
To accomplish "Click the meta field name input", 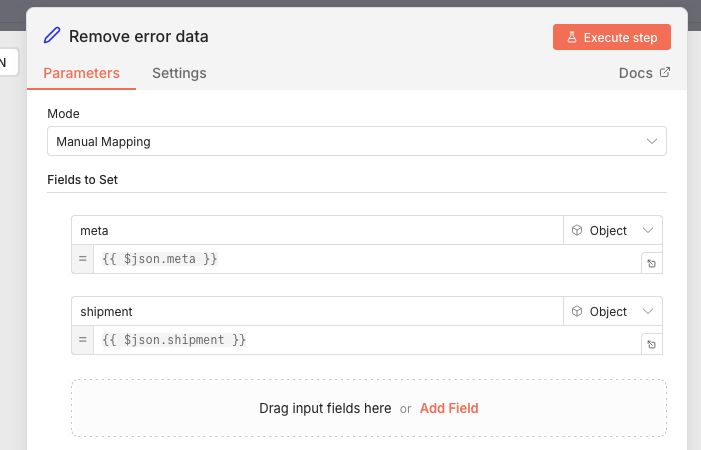I will 317,230.
